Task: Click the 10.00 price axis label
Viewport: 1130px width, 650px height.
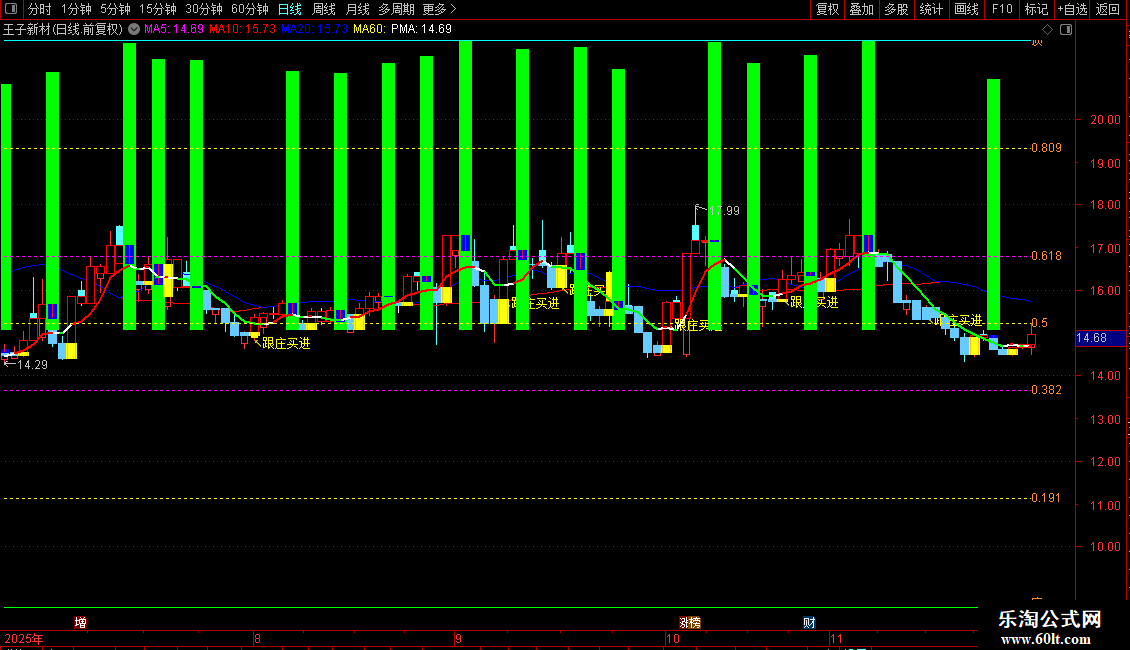Action: point(1105,546)
